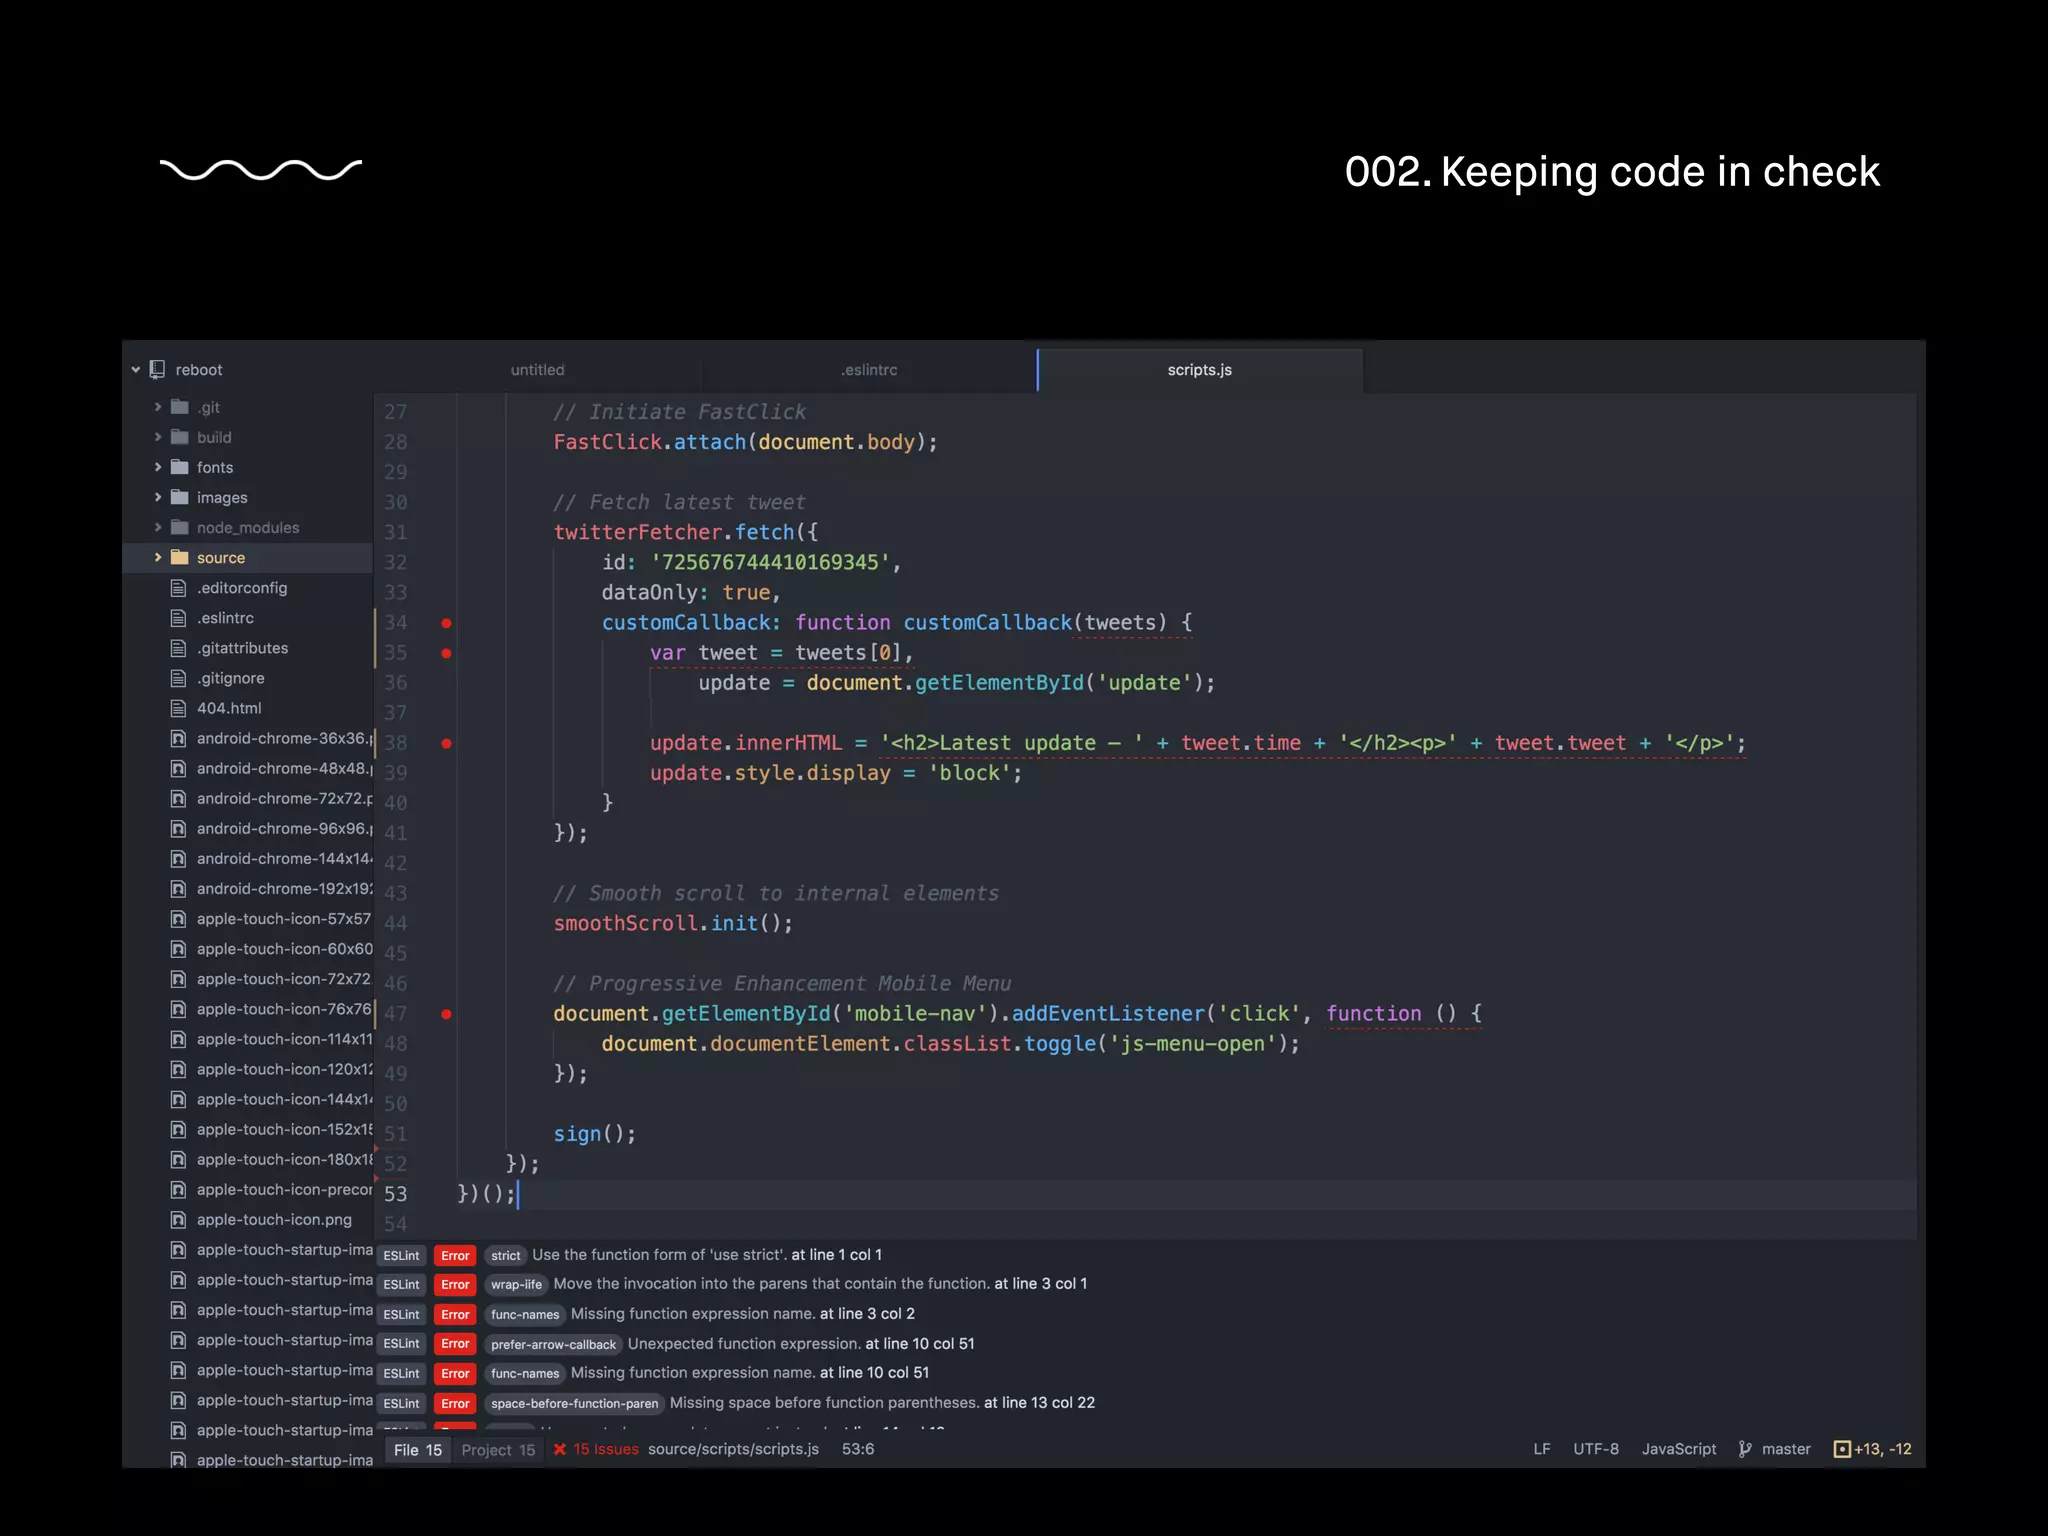This screenshot has width=2048, height=1536.
Task: Click the lint error dot on line 35
Action: click(x=447, y=653)
